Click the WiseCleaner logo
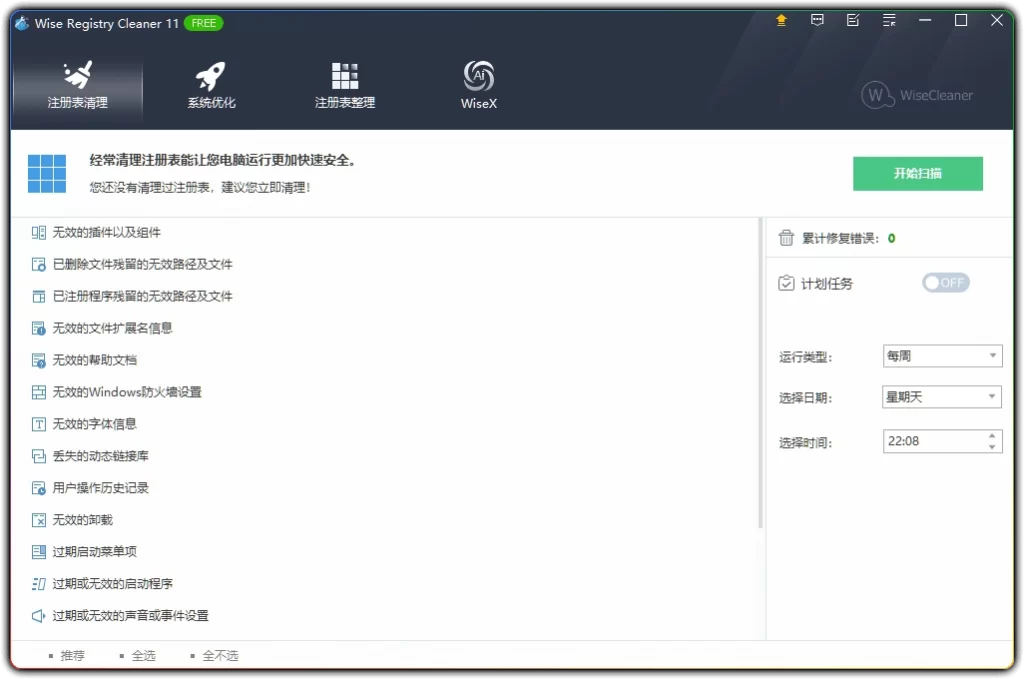The image size is (1024, 679). click(915, 96)
